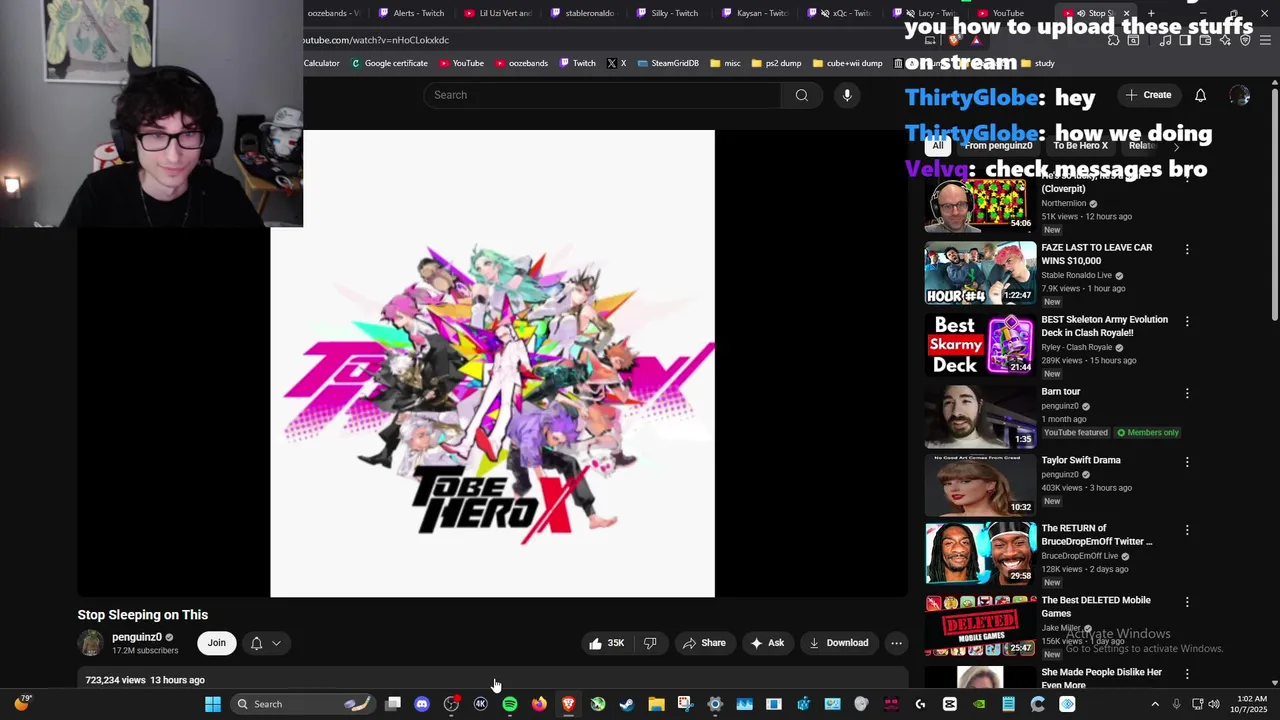Screen dimensions: 1280x720
Task: Select the 'All' recommendation chip
Action: point(937,146)
